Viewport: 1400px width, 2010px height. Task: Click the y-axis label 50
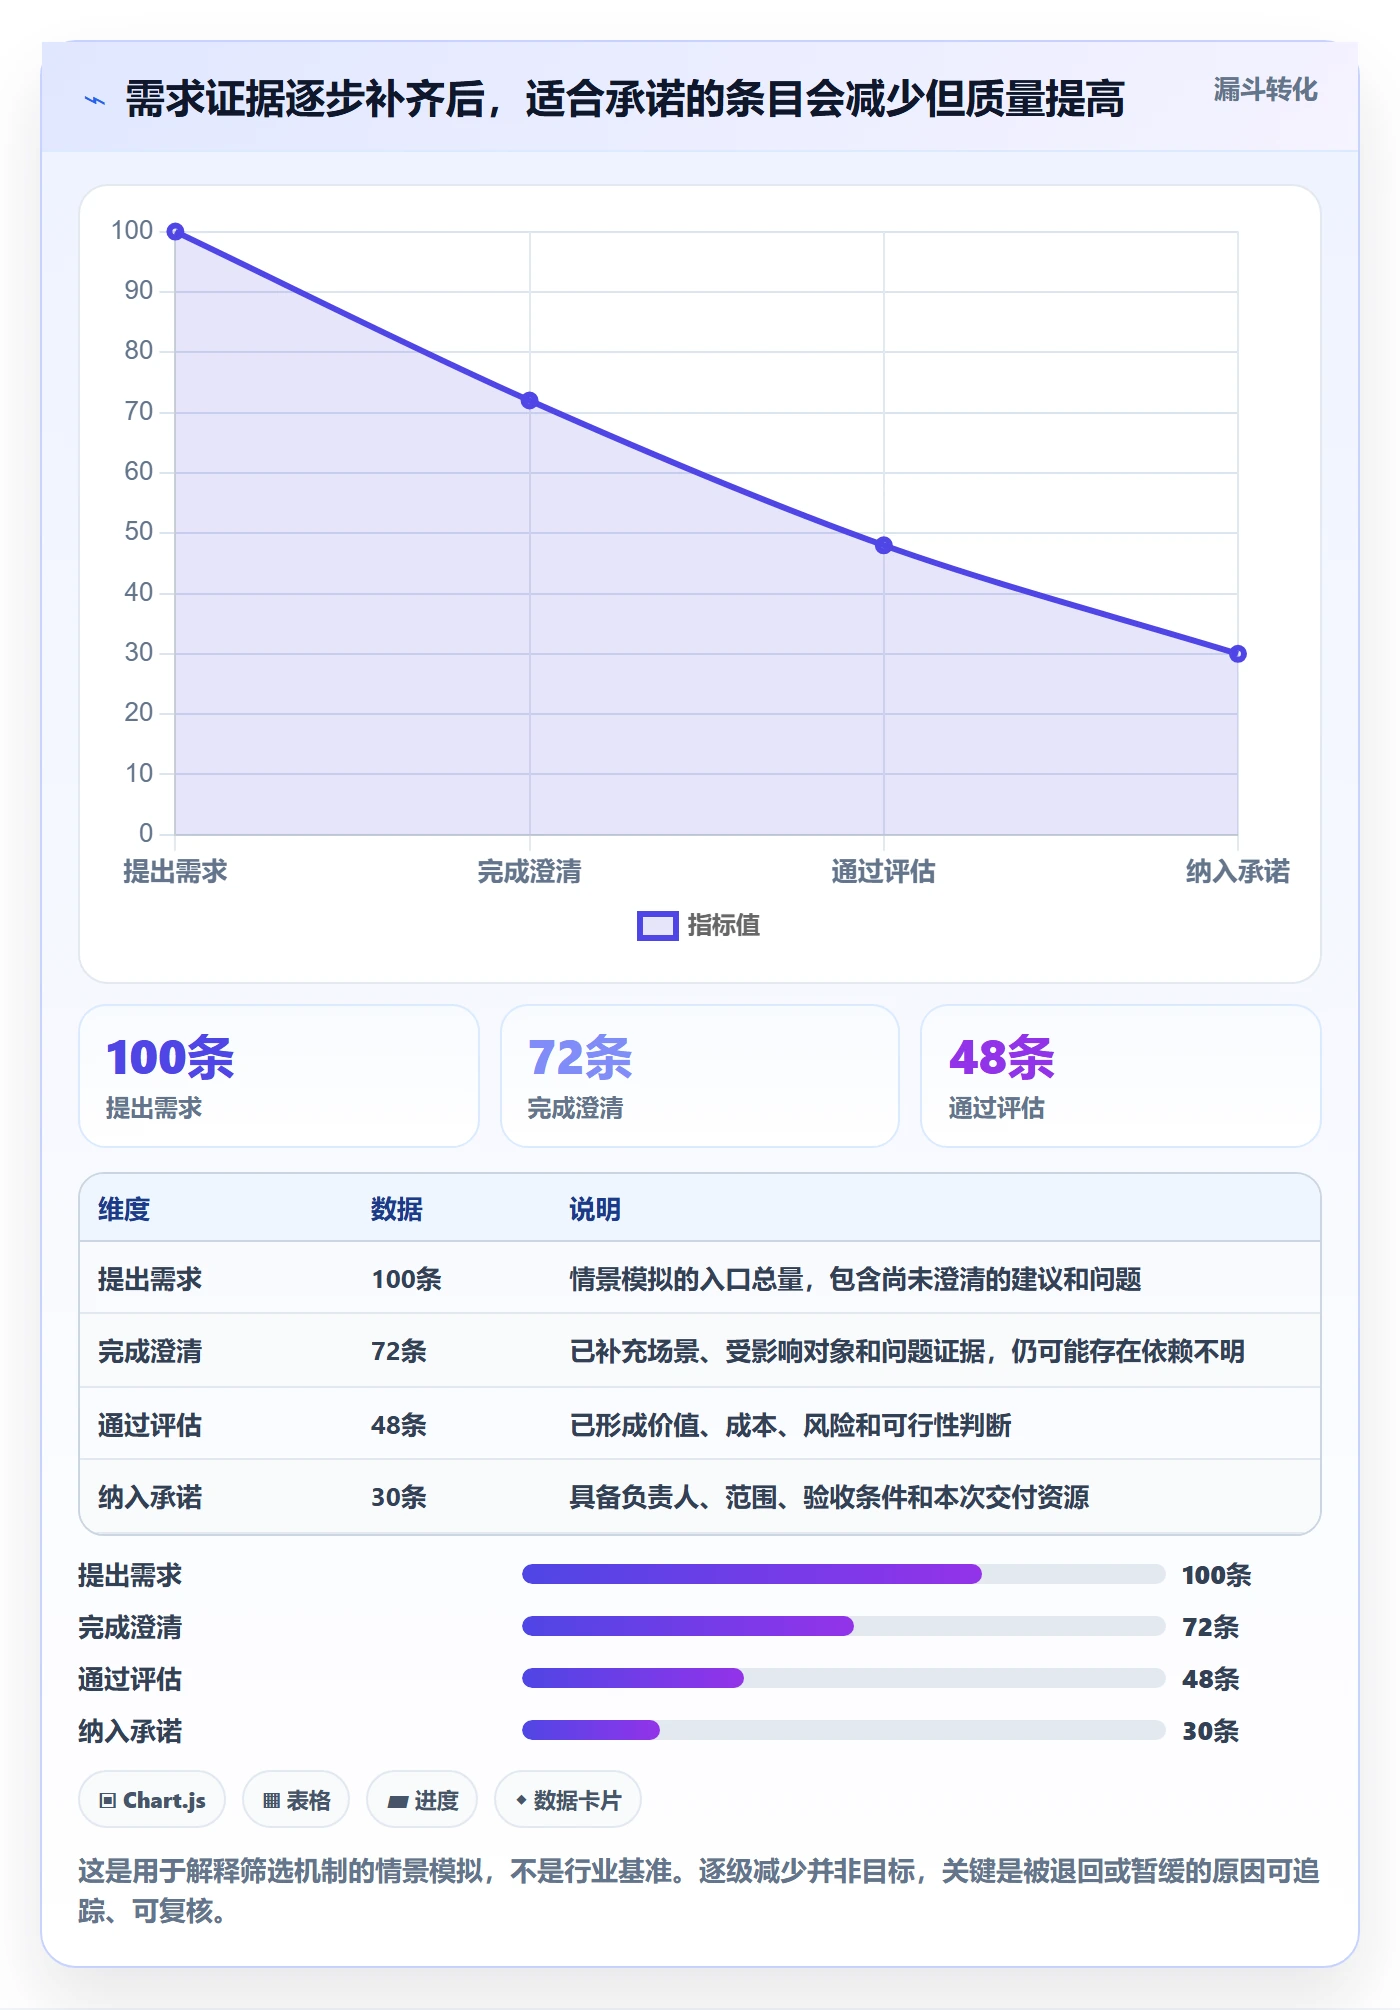[139, 532]
